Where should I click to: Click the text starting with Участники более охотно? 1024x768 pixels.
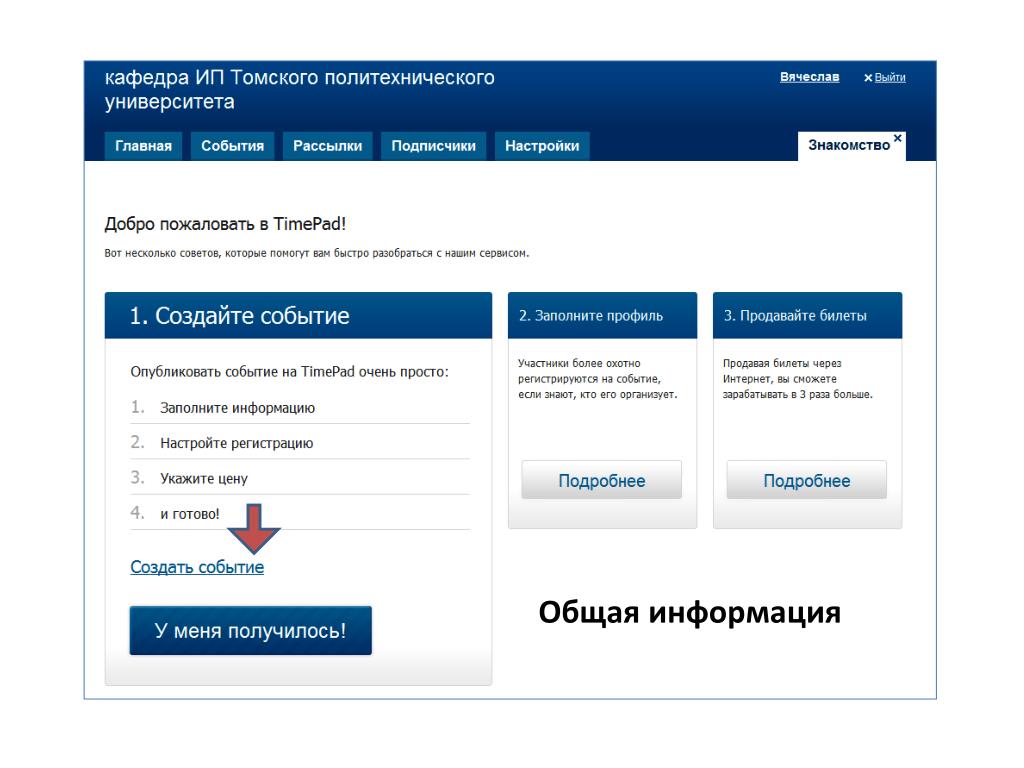(598, 379)
